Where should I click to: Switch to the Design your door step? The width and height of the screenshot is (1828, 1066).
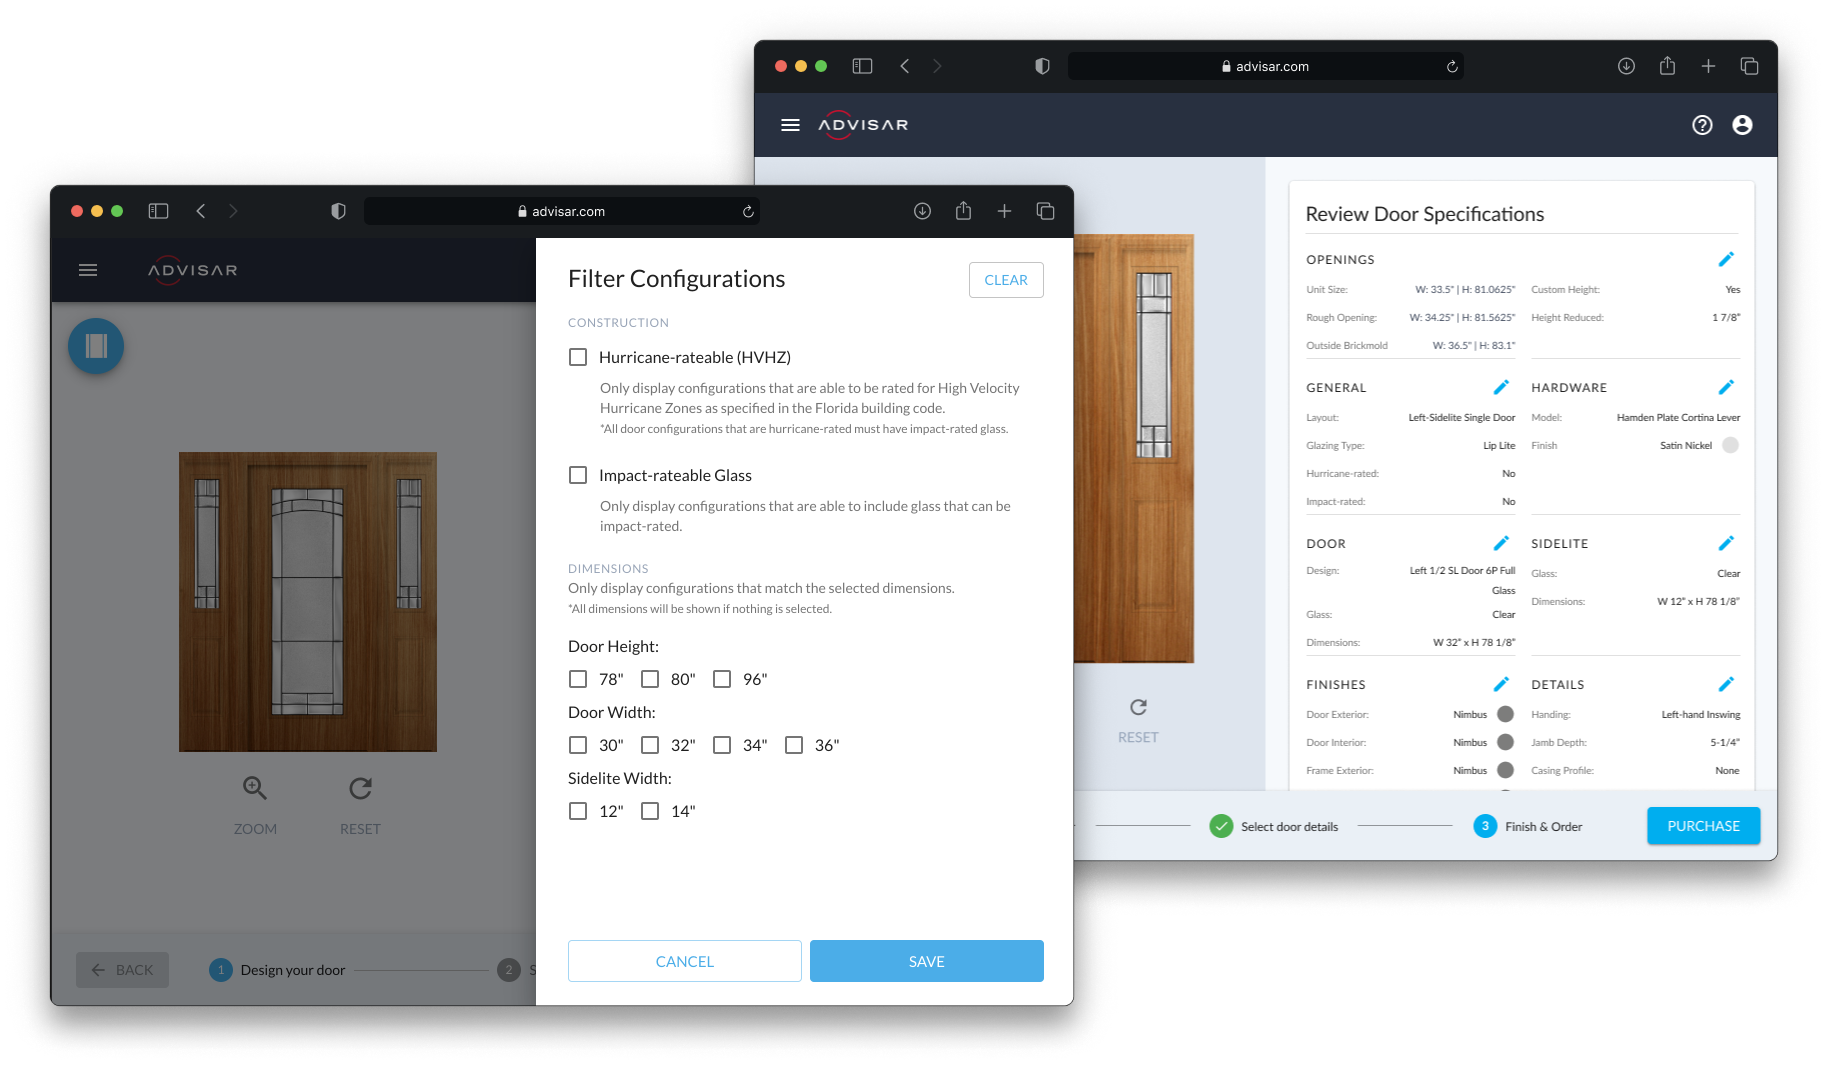[x=291, y=970]
